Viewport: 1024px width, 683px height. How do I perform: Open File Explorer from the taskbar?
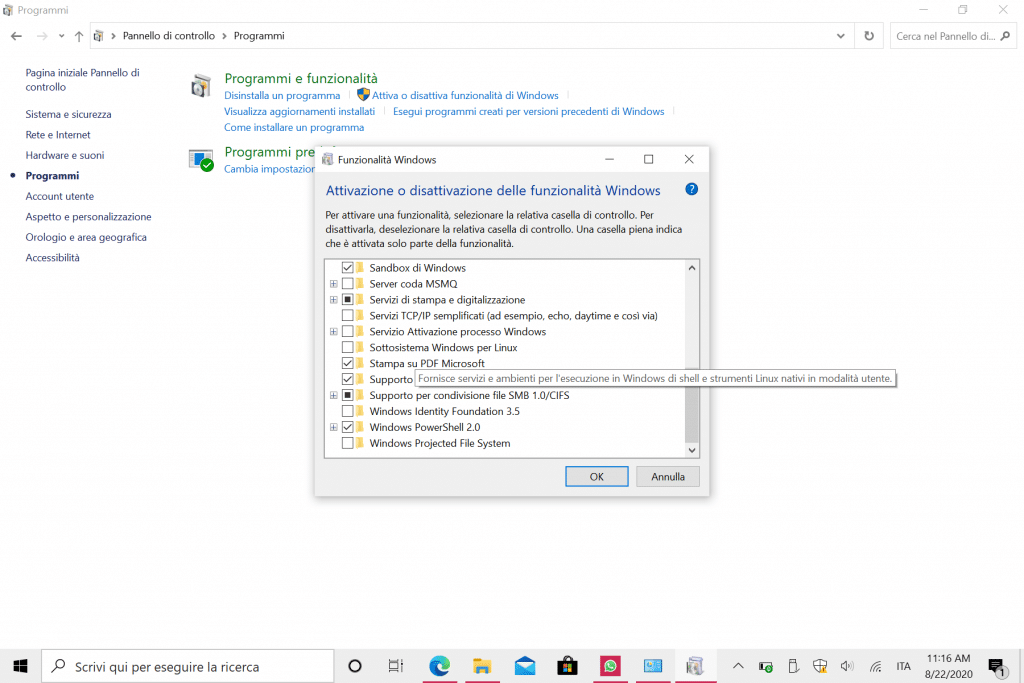(481, 666)
